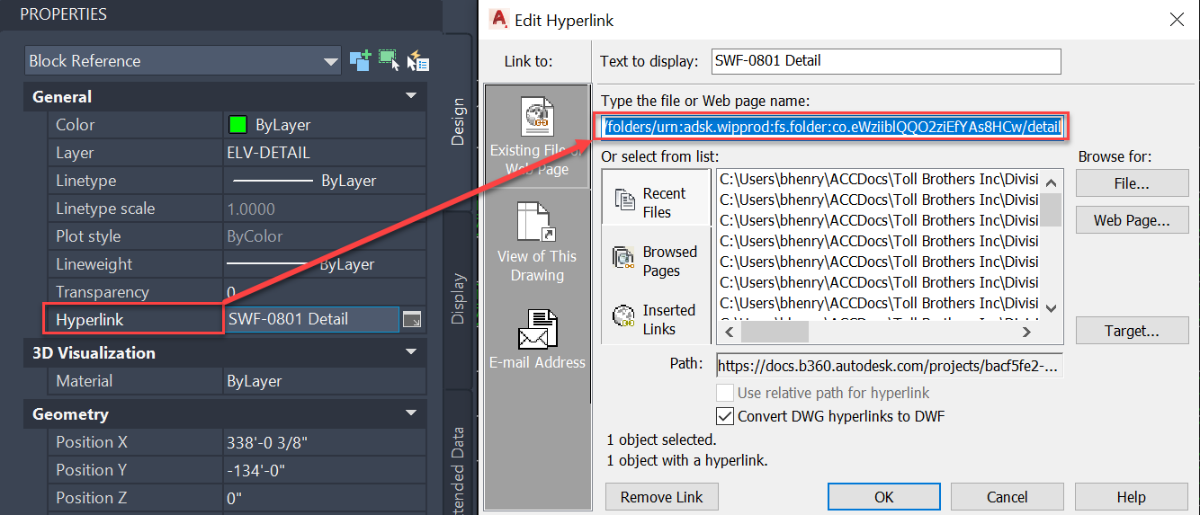Show the Inserted Links list
Screen dimensions: 1200x515
[x=657, y=319]
